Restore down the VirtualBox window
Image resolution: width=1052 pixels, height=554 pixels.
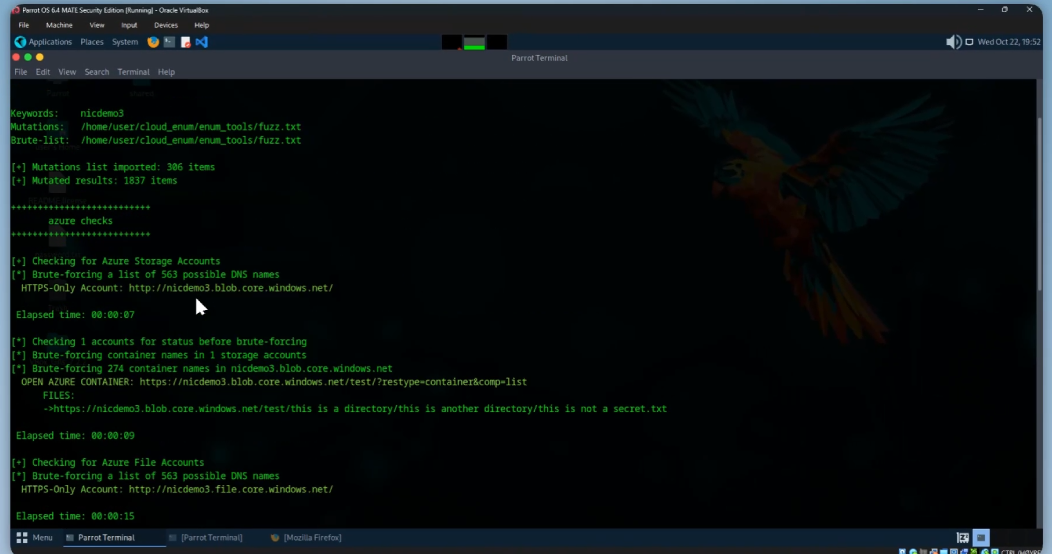pyautogui.click(x=1004, y=9)
